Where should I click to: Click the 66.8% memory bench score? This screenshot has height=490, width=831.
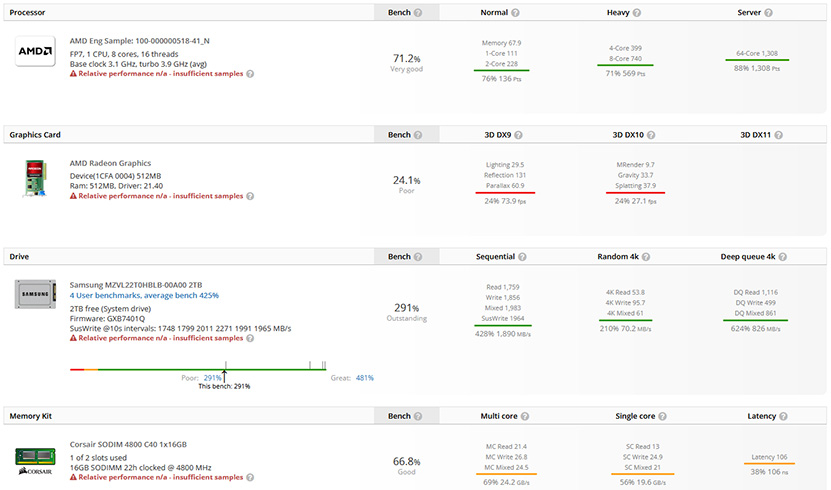406,462
